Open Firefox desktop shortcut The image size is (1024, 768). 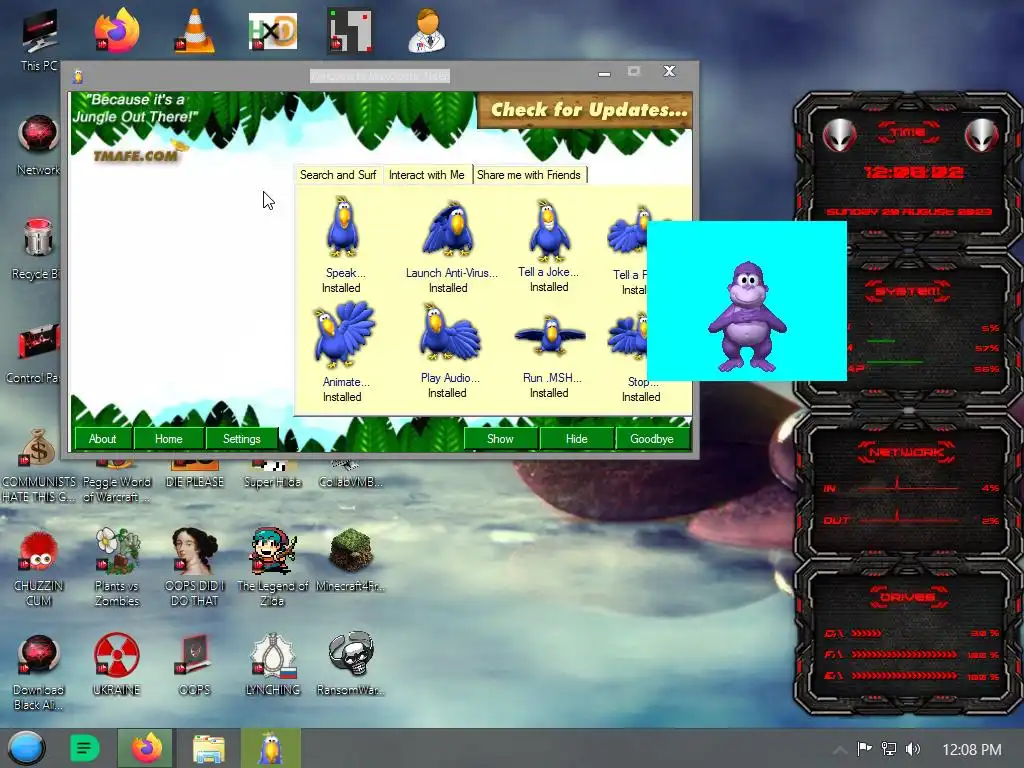click(x=117, y=31)
